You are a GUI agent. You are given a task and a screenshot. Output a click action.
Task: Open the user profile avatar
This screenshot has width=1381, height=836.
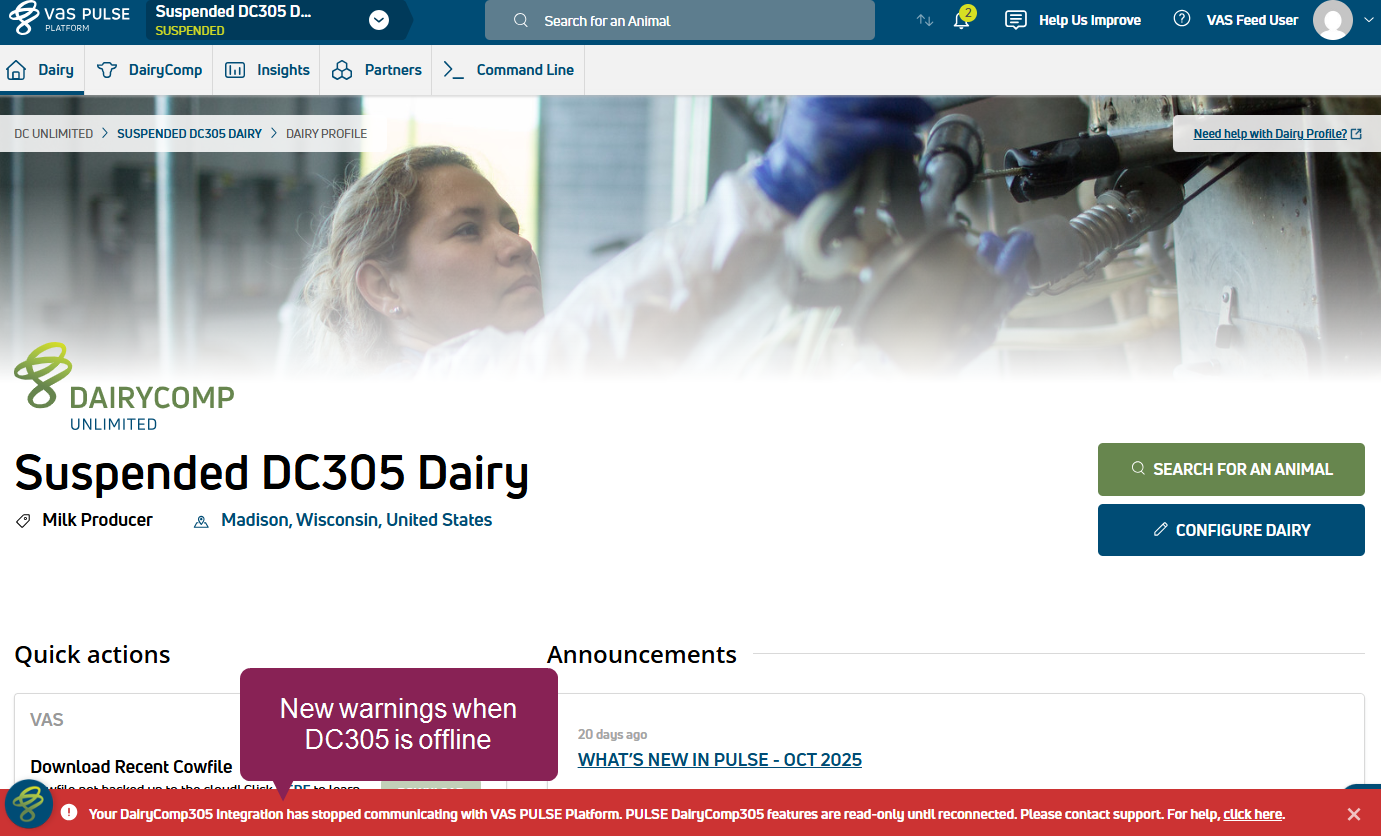(x=1332, y=20)
